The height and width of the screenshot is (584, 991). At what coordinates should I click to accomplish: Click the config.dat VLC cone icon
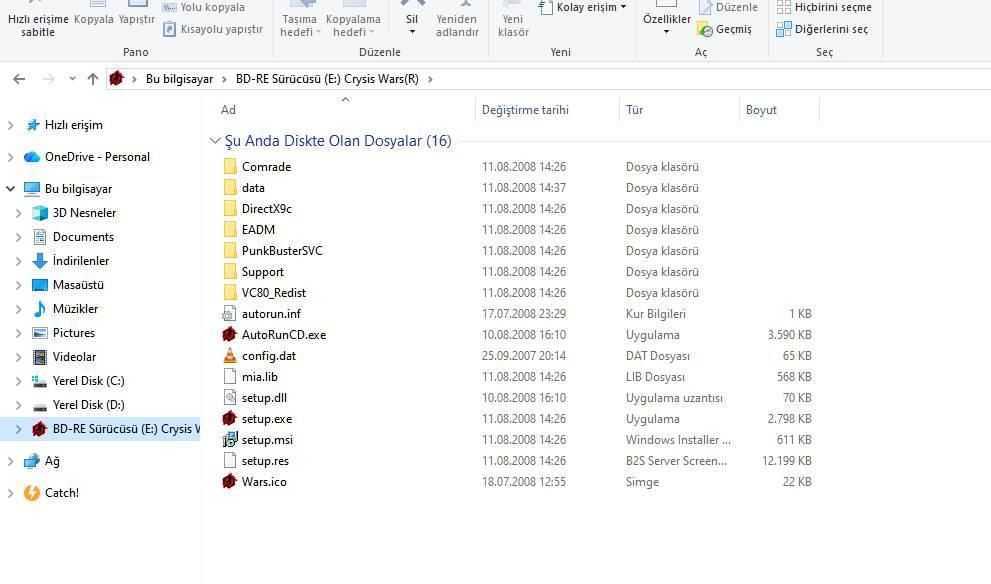pos(229,355)
